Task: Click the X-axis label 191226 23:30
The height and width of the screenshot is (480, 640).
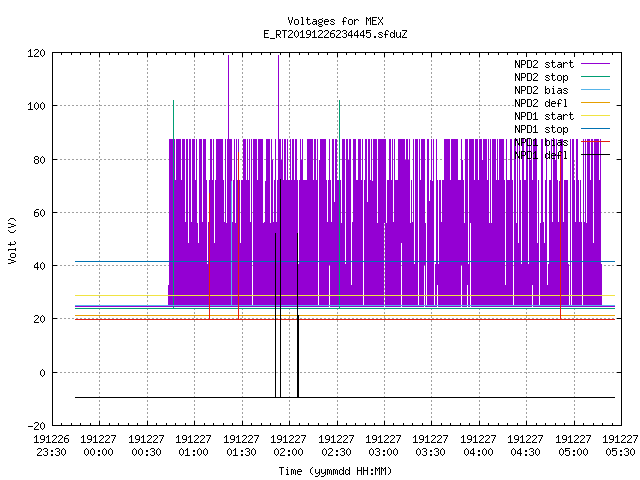Action: [51, 446]
